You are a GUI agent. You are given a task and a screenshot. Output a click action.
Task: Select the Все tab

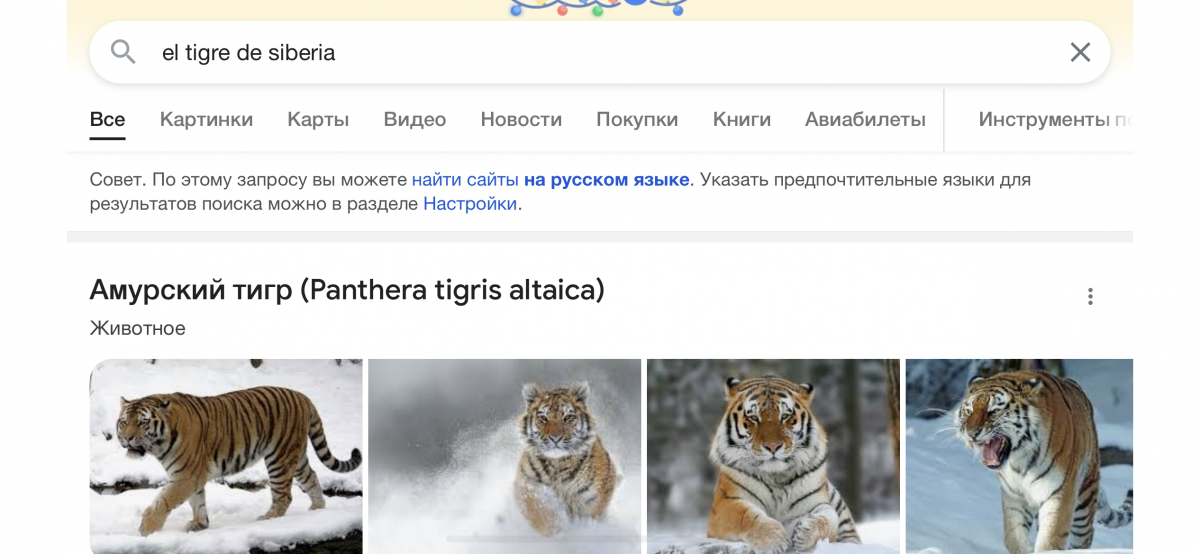pos(107,120)
